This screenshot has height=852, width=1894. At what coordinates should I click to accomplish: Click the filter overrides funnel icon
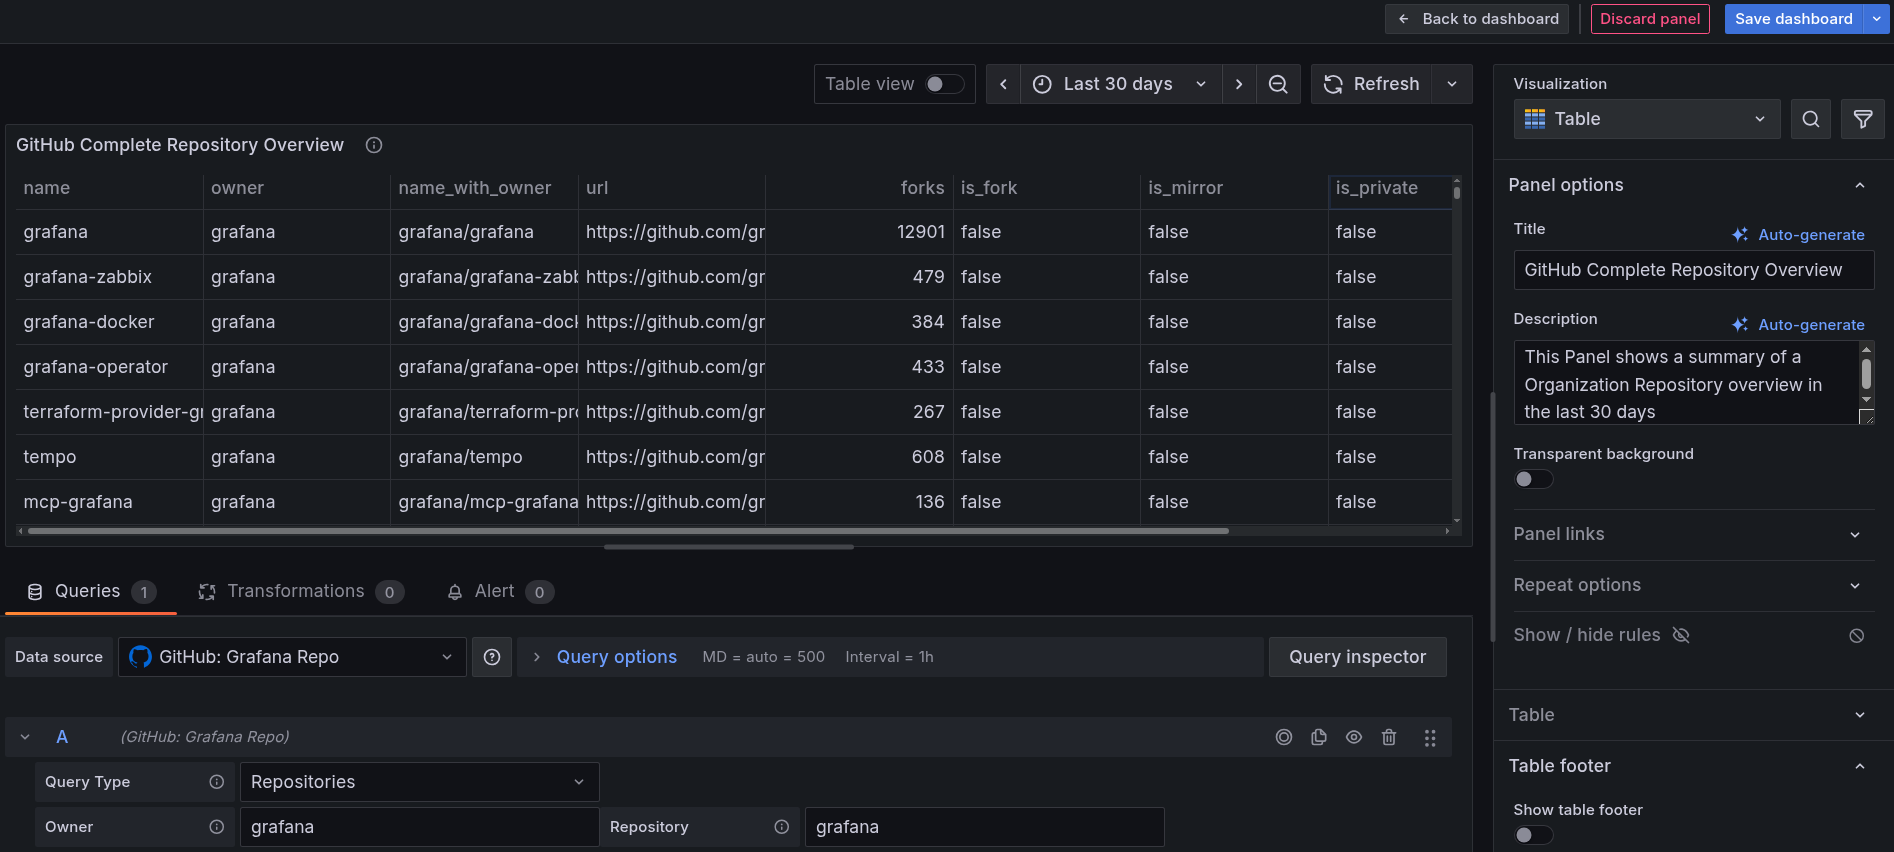tap(1863, 119)
